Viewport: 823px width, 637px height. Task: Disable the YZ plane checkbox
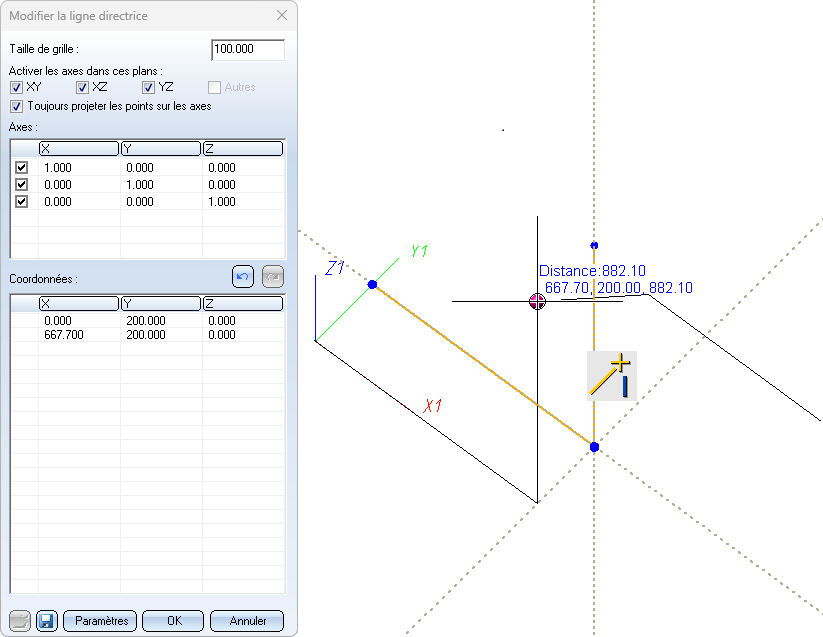click(x=149, y=88)
